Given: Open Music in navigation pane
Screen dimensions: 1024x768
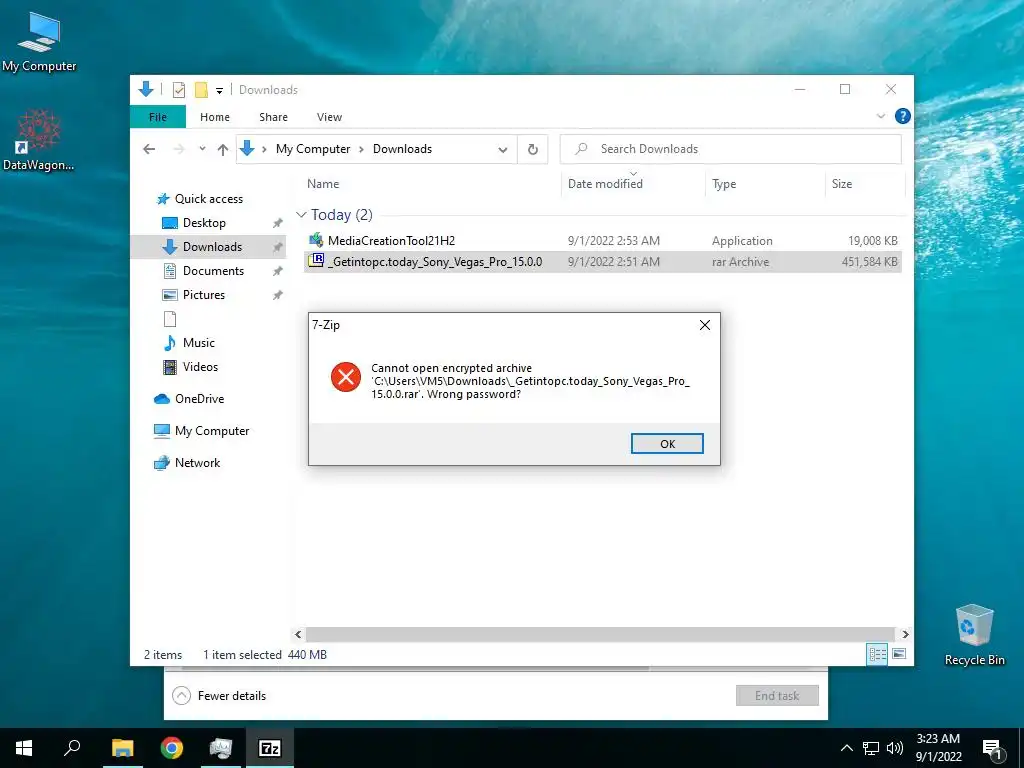Looking at the screenshot, I should point(199,343).
